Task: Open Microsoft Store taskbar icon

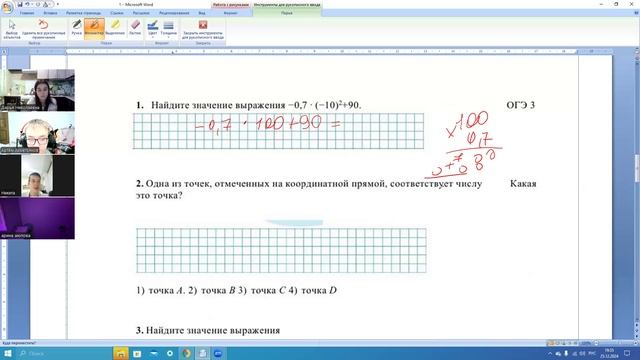Action: pyautogui.click(x=137, y=353)
